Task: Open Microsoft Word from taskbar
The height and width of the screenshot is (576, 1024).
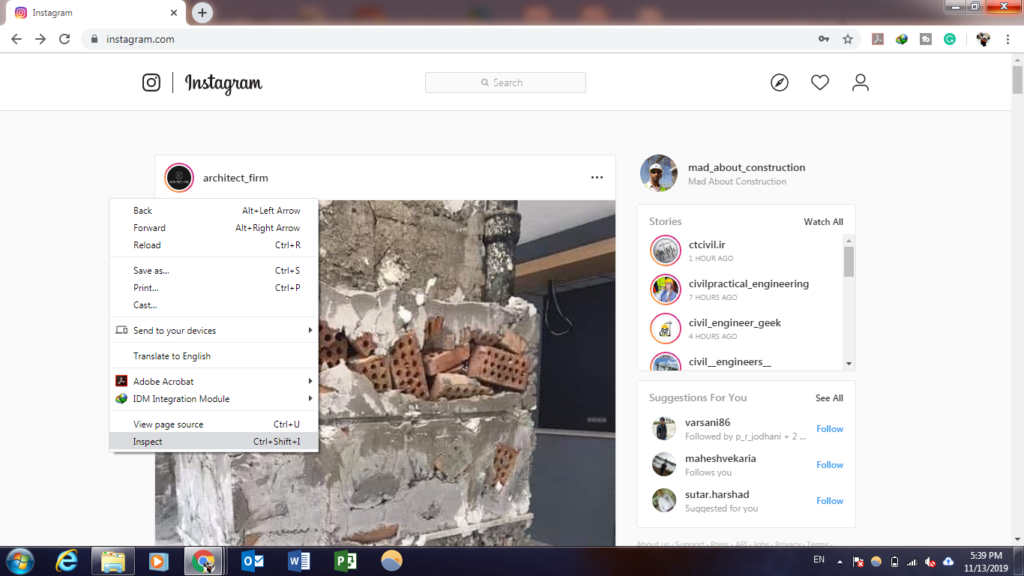Action: tap(299, 561)
